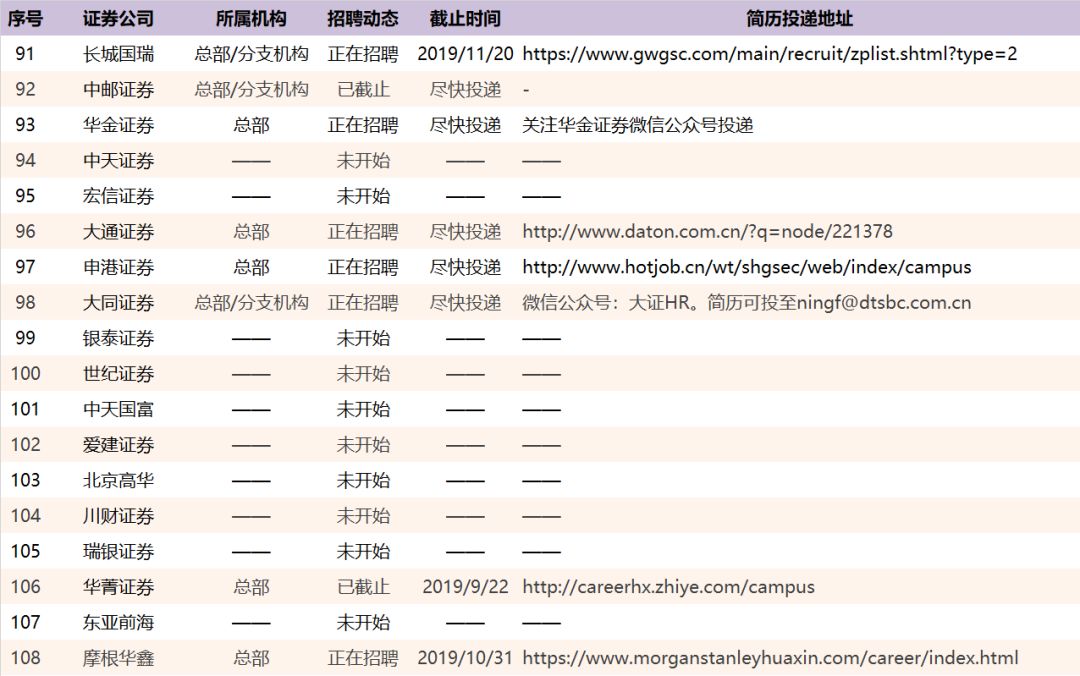1080x676 pixels.
Task: Click the 已截止 status of 华菁证券
Action: (x=363, y=586)
